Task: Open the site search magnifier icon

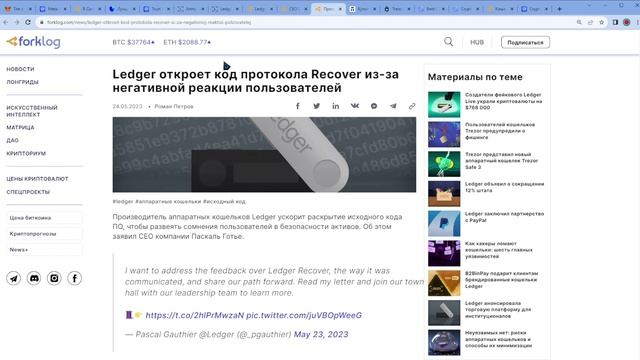Action: 448,42
